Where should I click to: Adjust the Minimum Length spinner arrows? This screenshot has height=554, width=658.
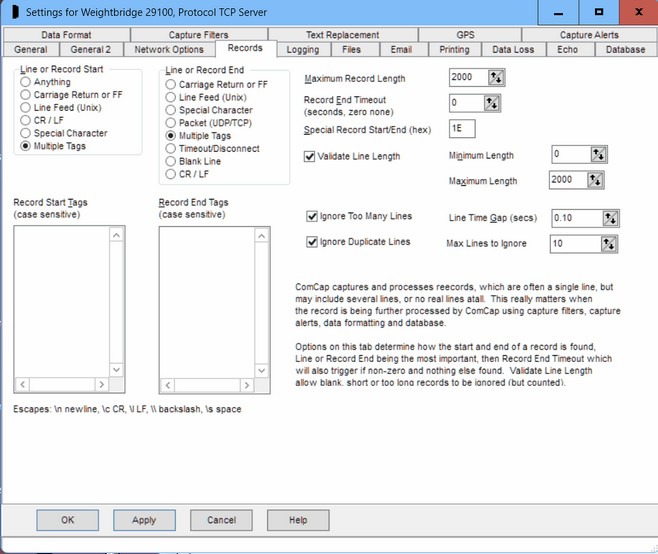[x=598, y=154]
